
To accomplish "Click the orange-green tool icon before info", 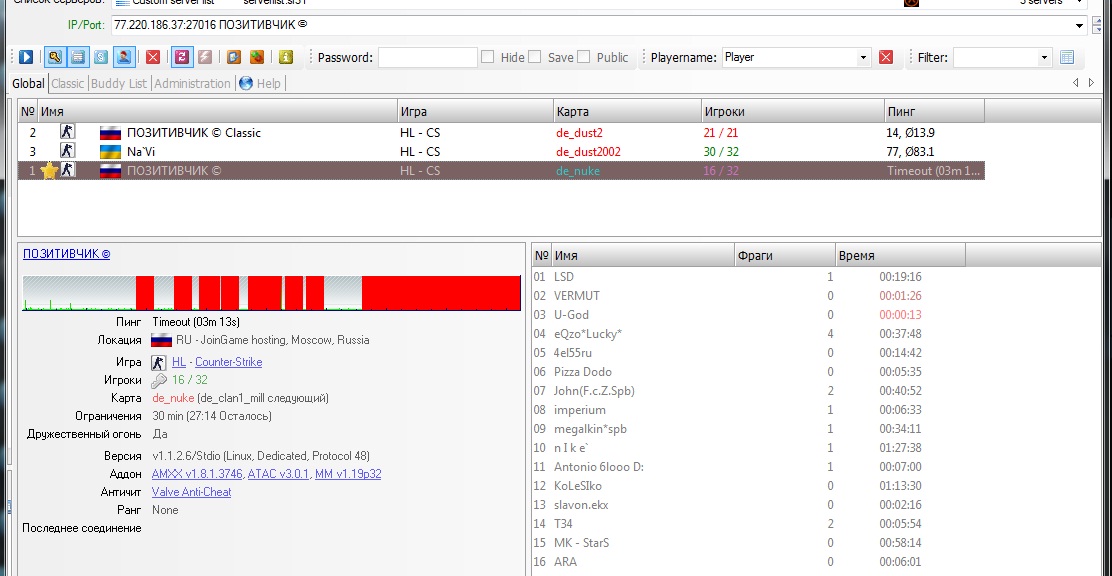I will pyautogui.click(x=256, y=57).
